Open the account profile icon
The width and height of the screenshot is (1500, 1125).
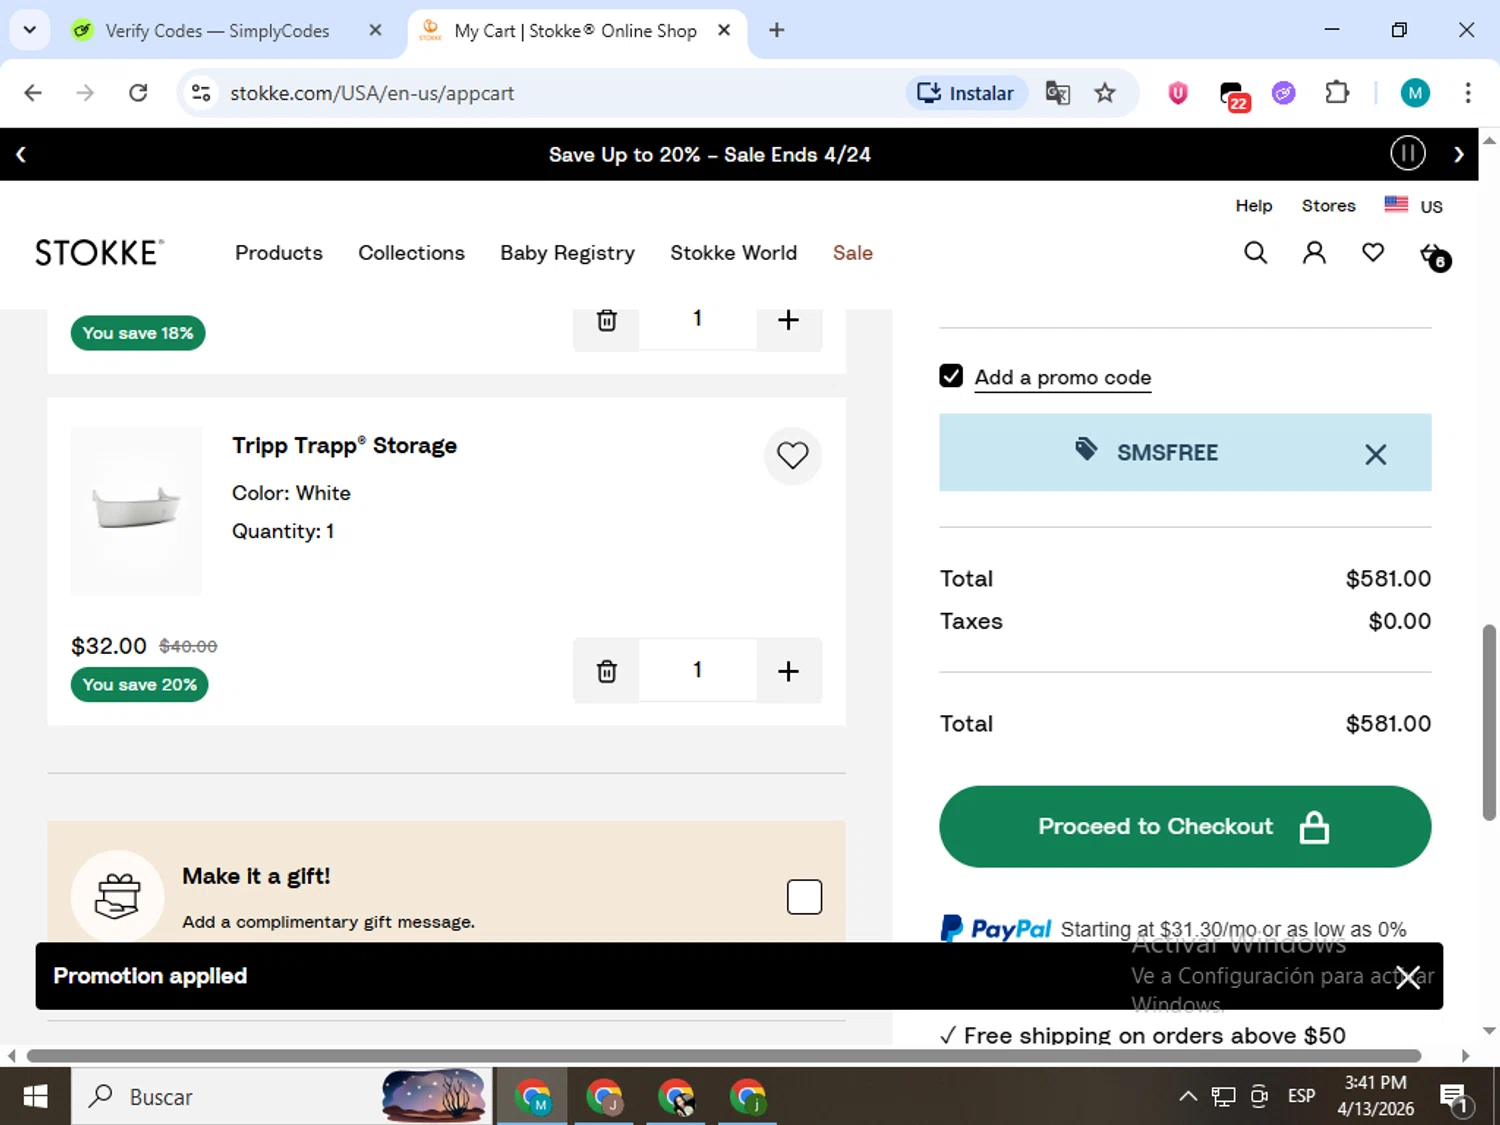pyautogui.click(x=1314, y=253)
